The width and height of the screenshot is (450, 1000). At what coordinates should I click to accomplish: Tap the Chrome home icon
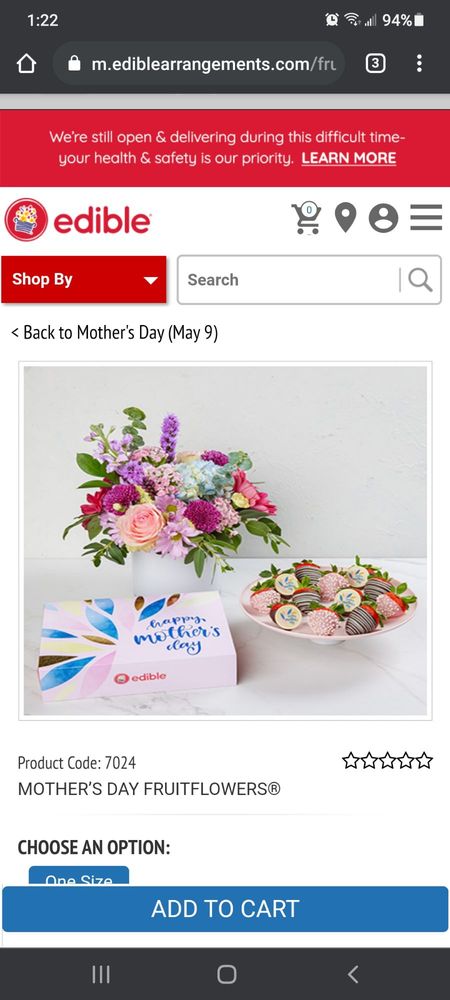pyautogui.click(x=26, y=63)
